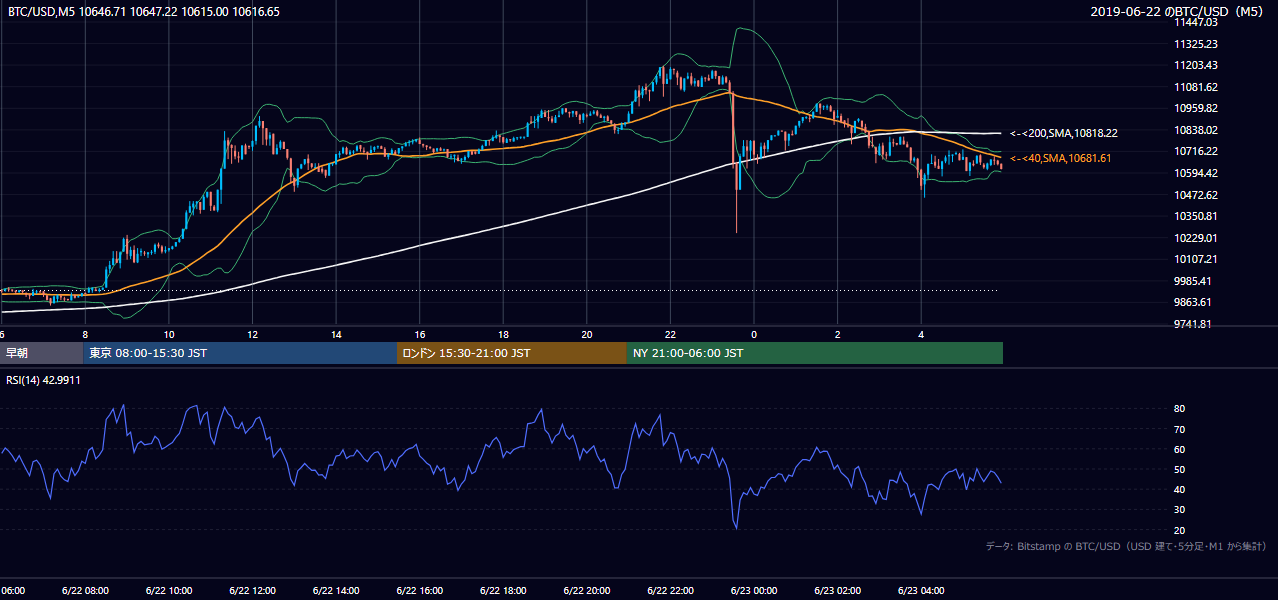Click price axis label 9741.81

[1193, 324]
